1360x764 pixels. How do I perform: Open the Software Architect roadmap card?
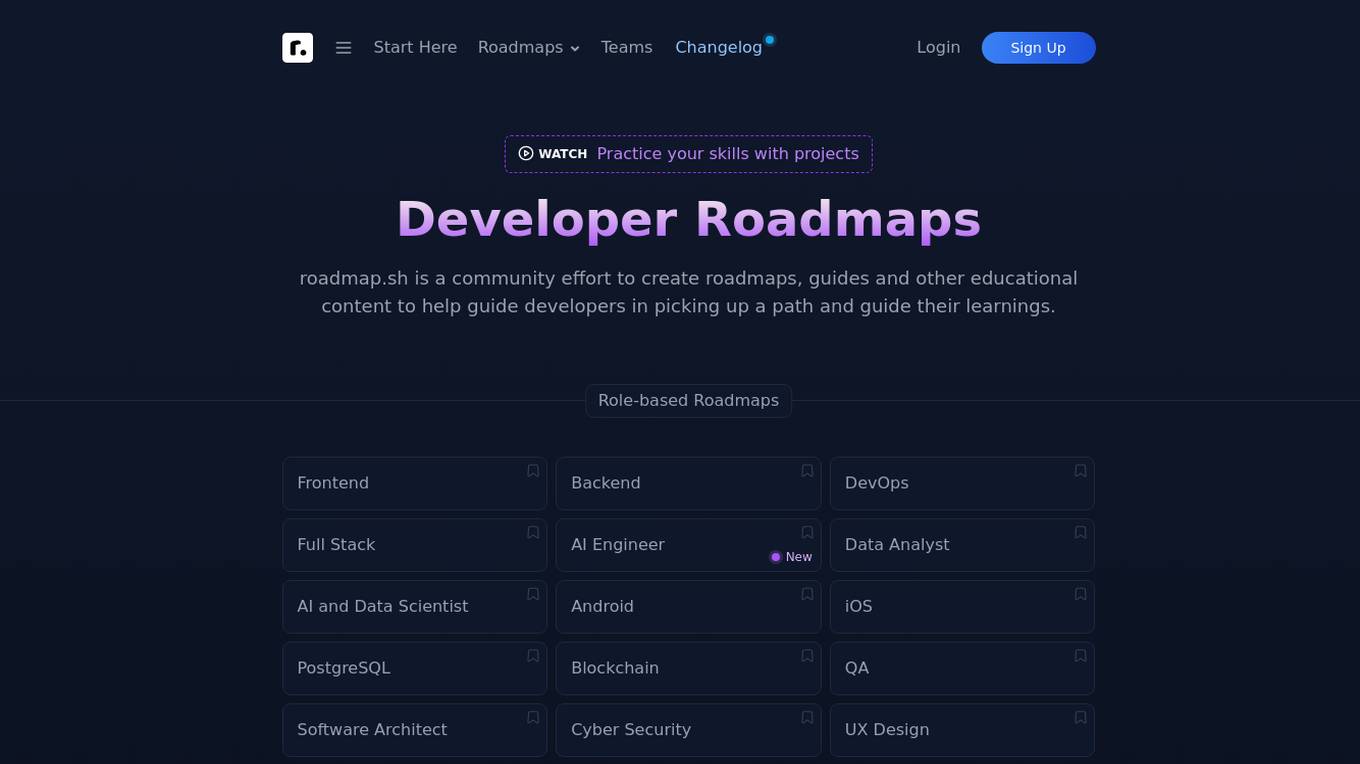pos(415,730)
